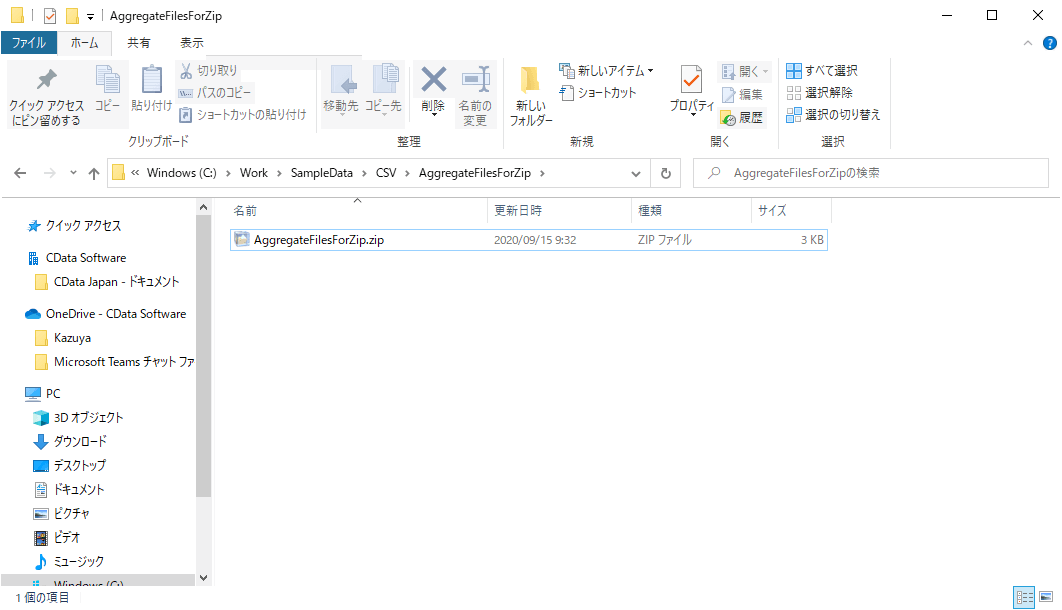Image resolution: width=1062 pixels, height=610 pixels.
Task: Click the Copy (コピー) ribbon icon
Action: (x=107, y=88)
